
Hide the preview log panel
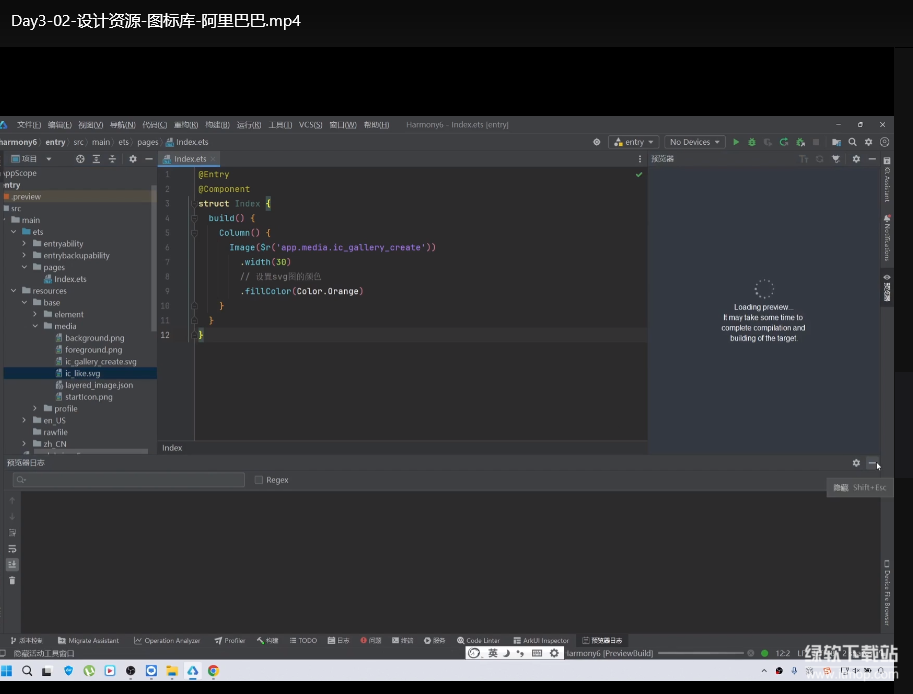[x=872, y=463]
